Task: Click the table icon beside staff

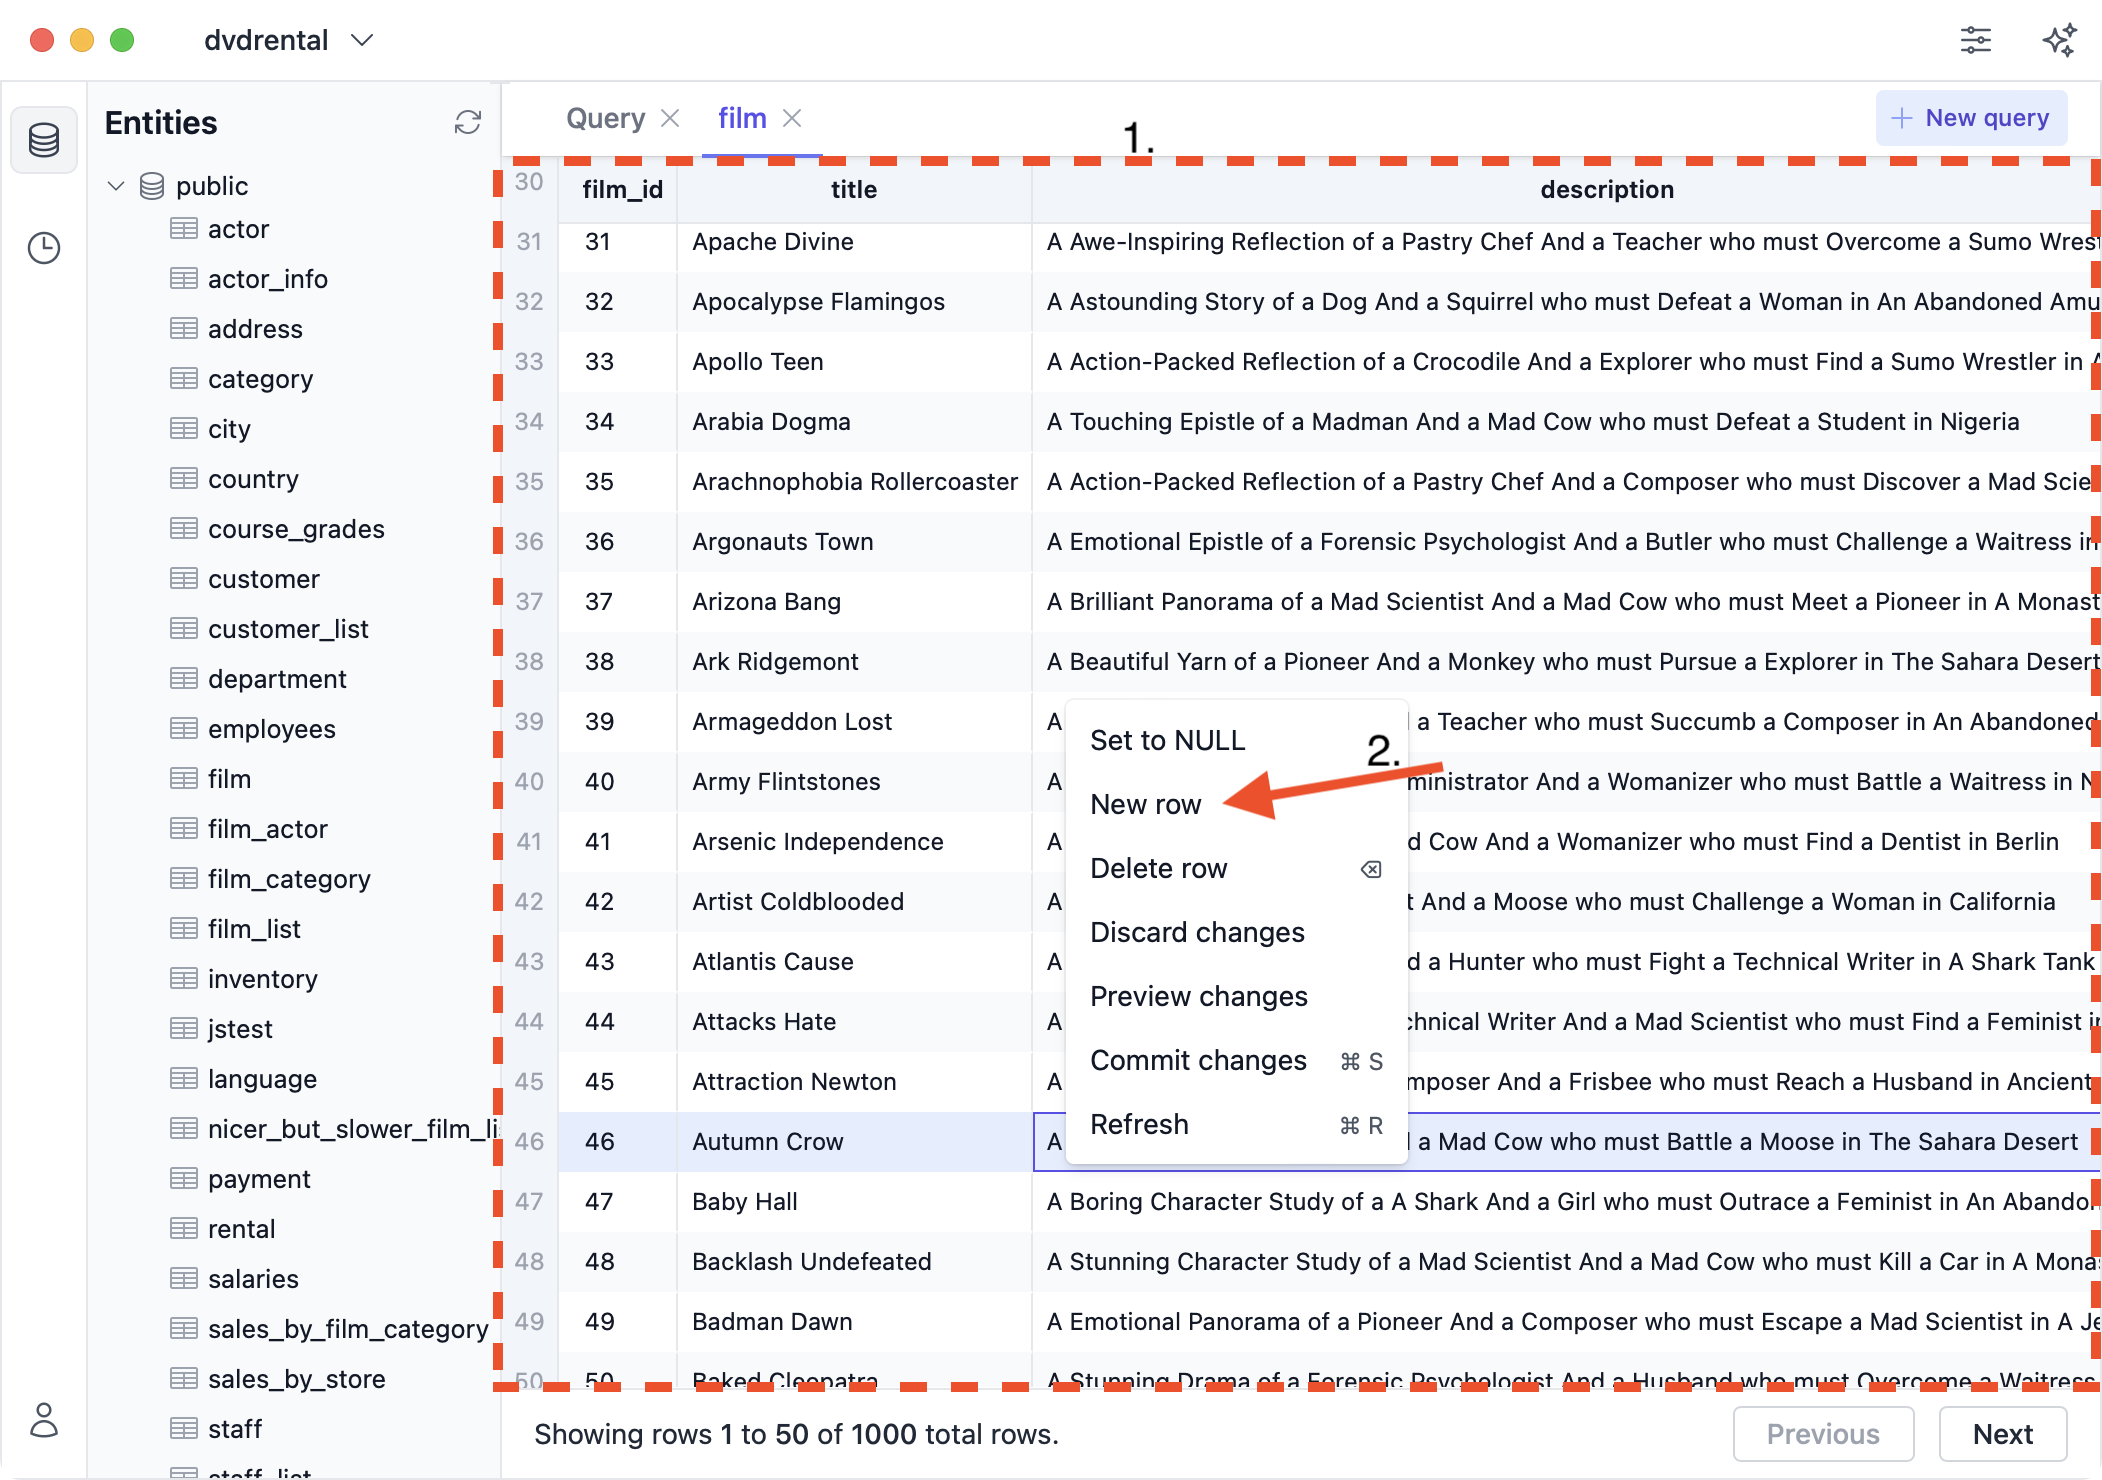Action: coord(184,1428)
